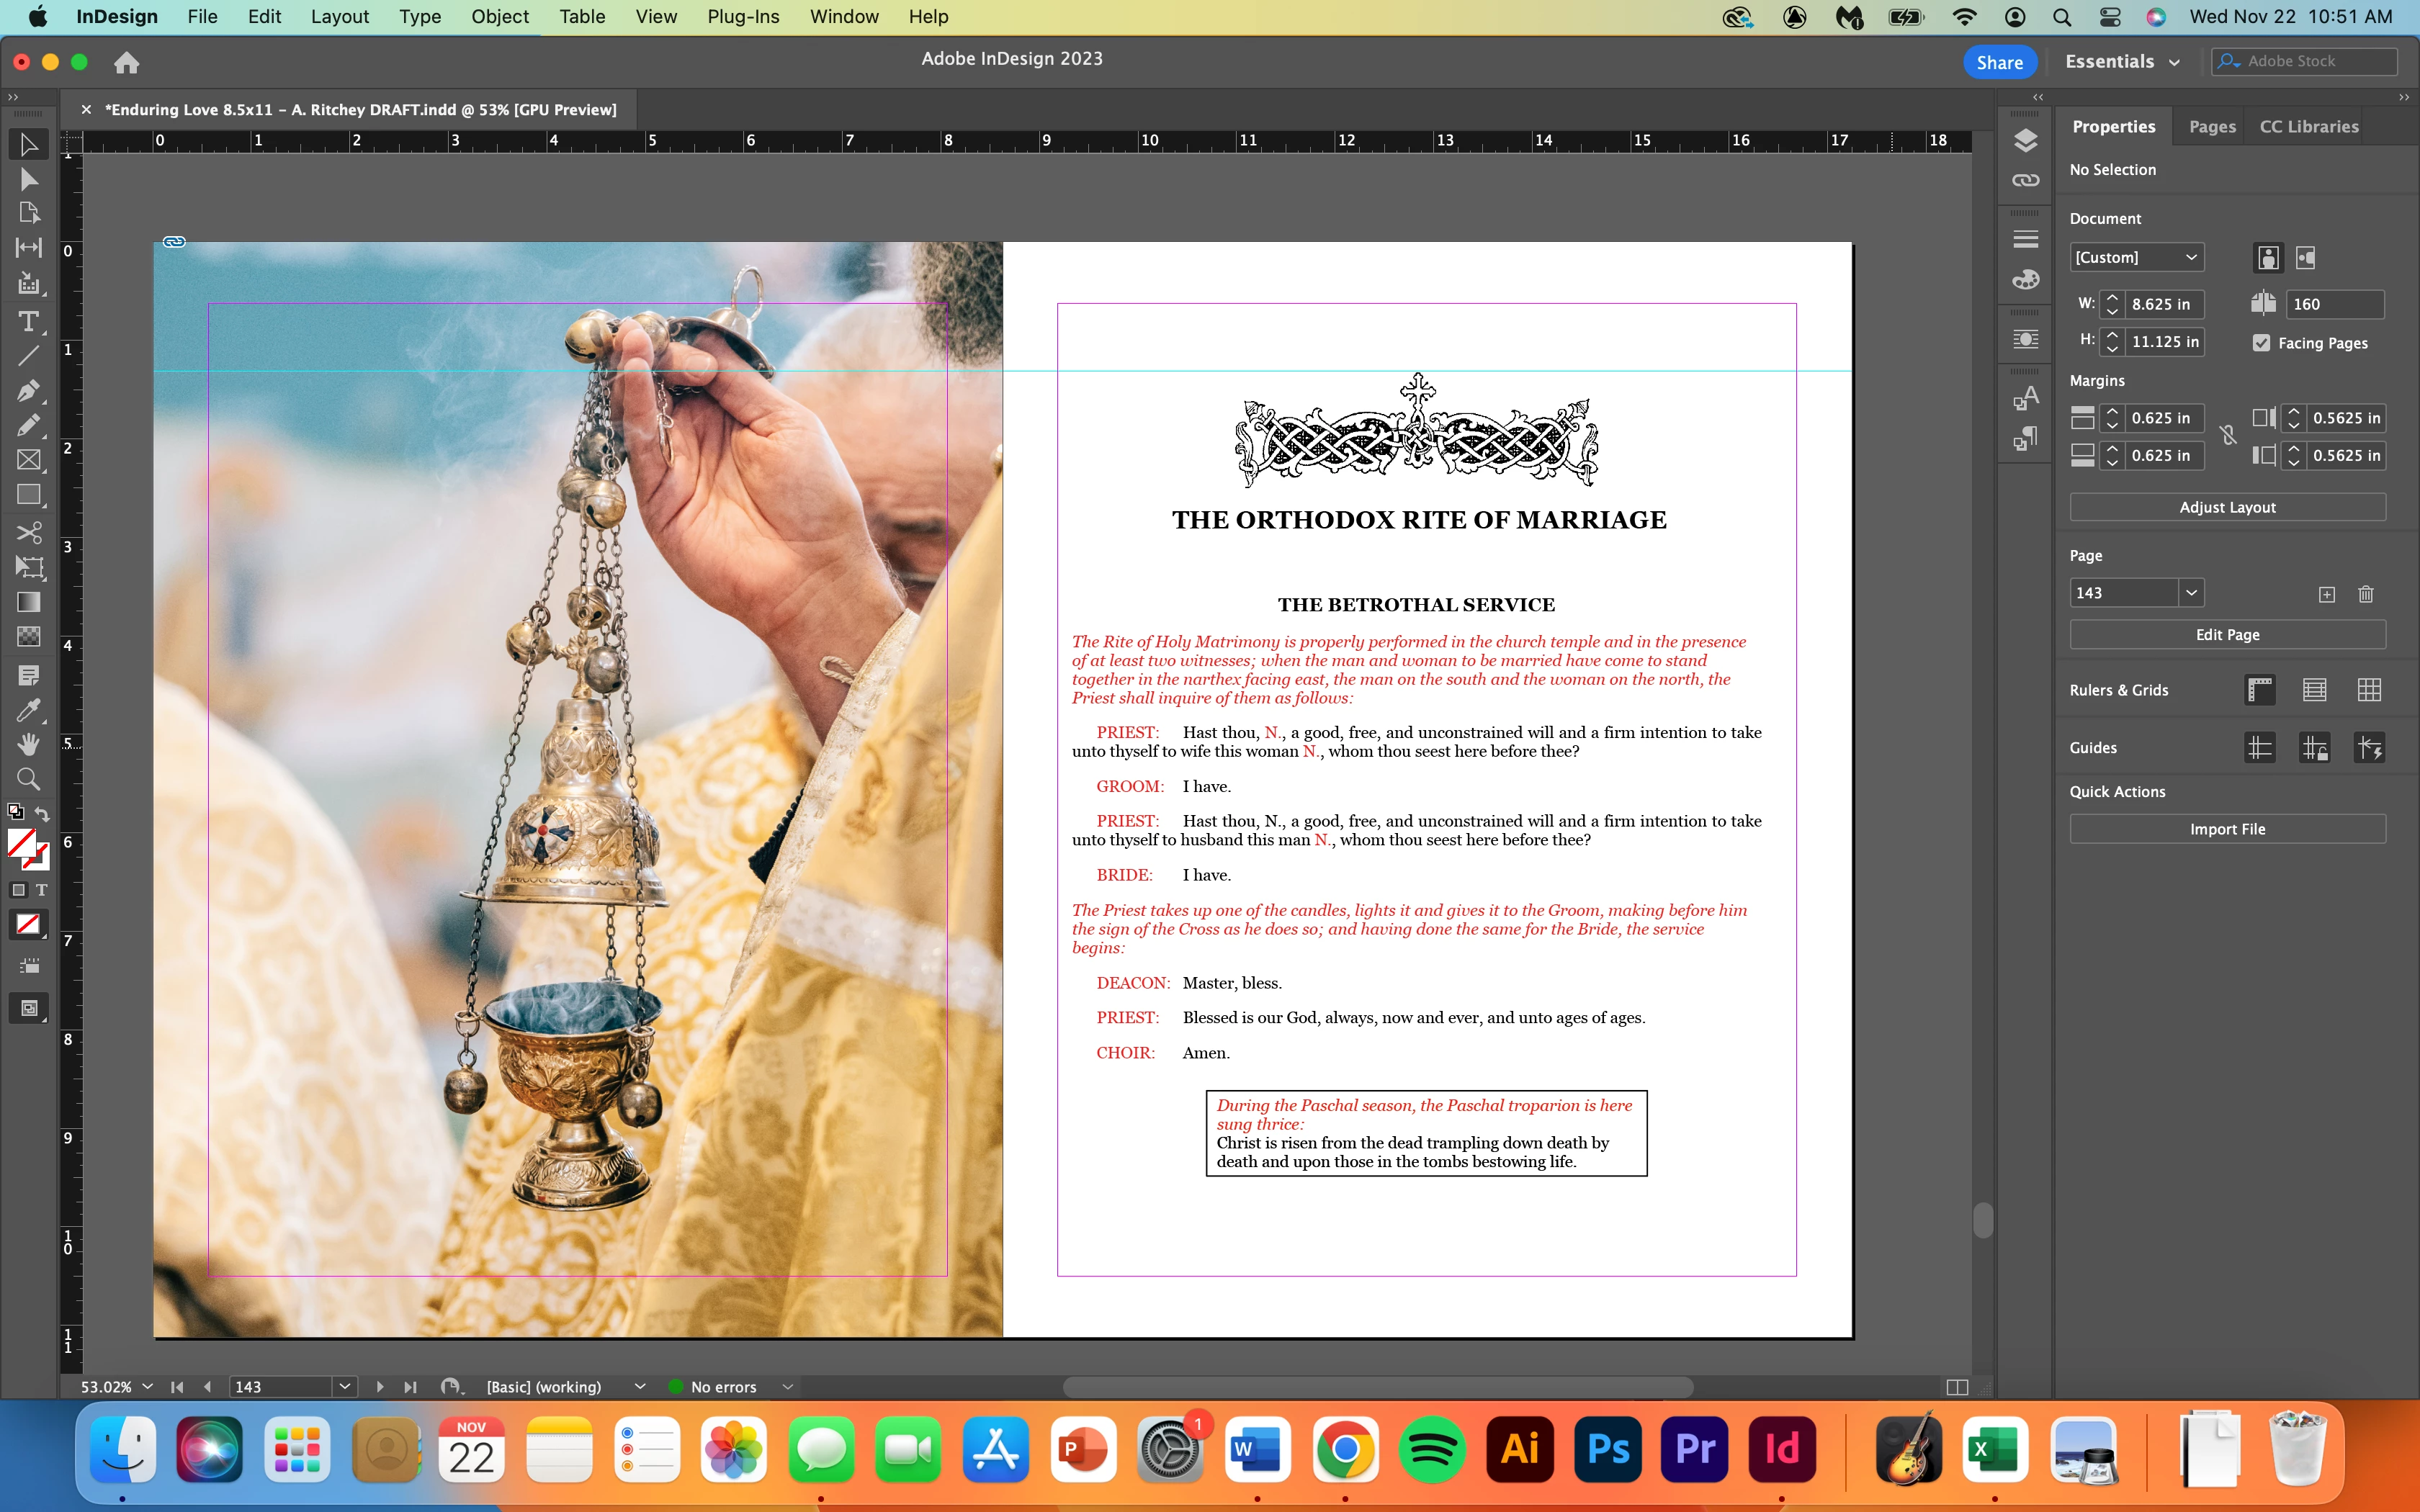The image size is (2420, 1512).
Task: Select the Type tool in toolbar
Action: (x=28, y=322)
